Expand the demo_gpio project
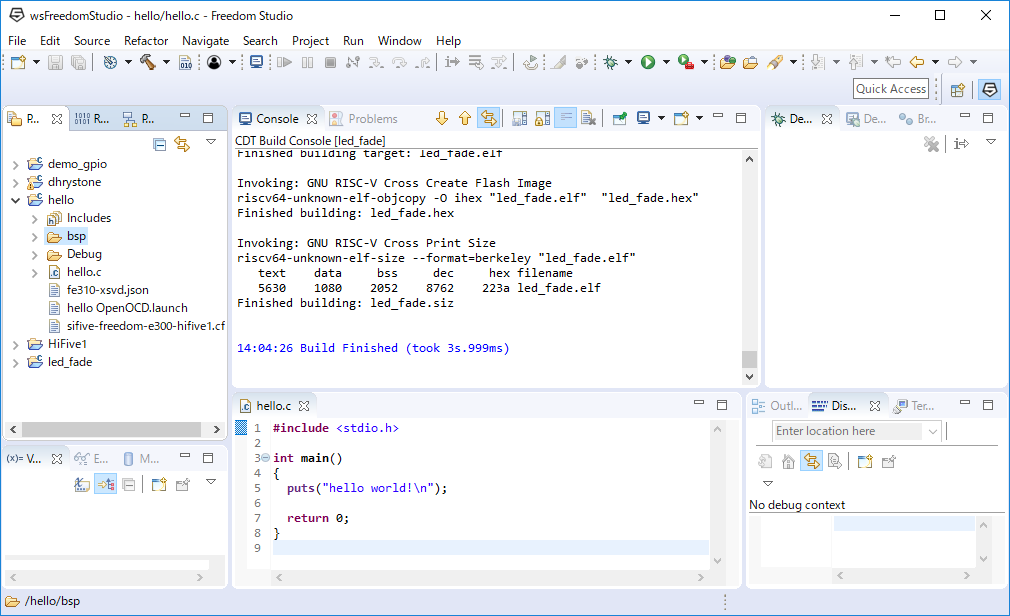 pos(15,165)
